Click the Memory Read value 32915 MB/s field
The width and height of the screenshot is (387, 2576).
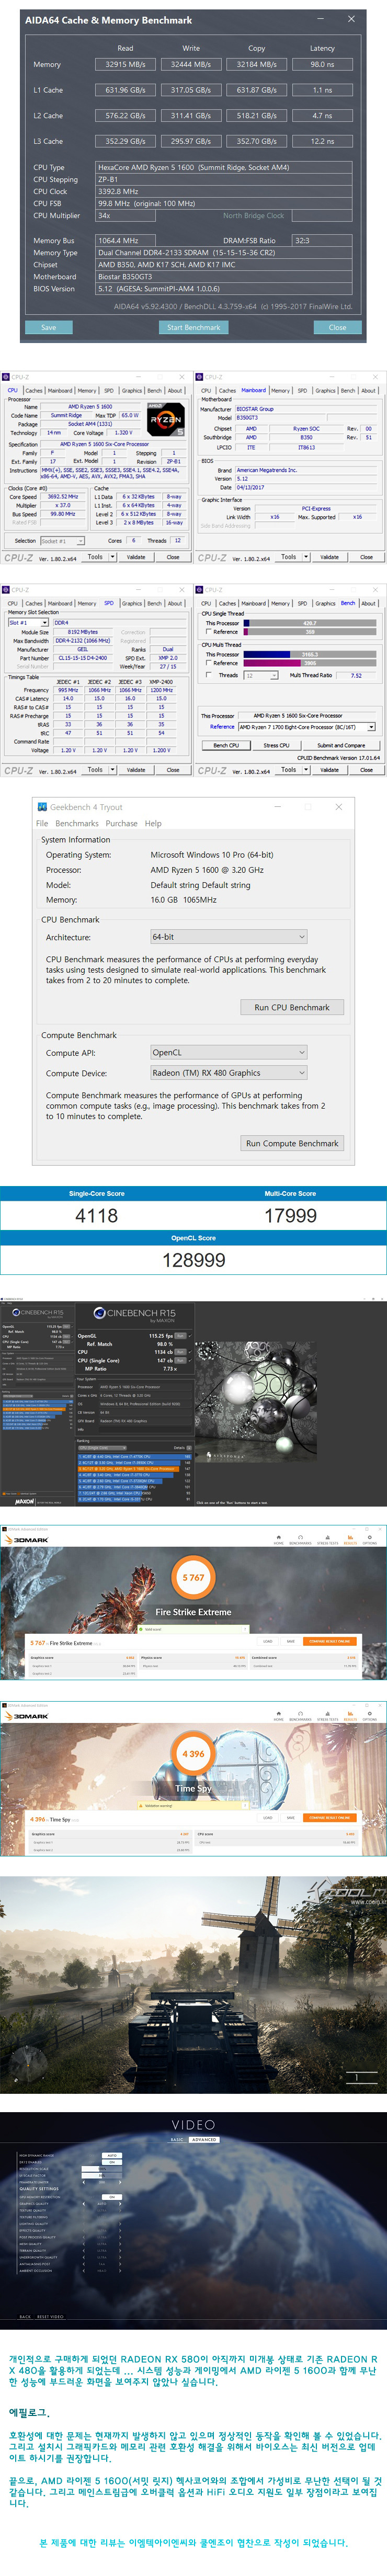[x=125, y=64]
